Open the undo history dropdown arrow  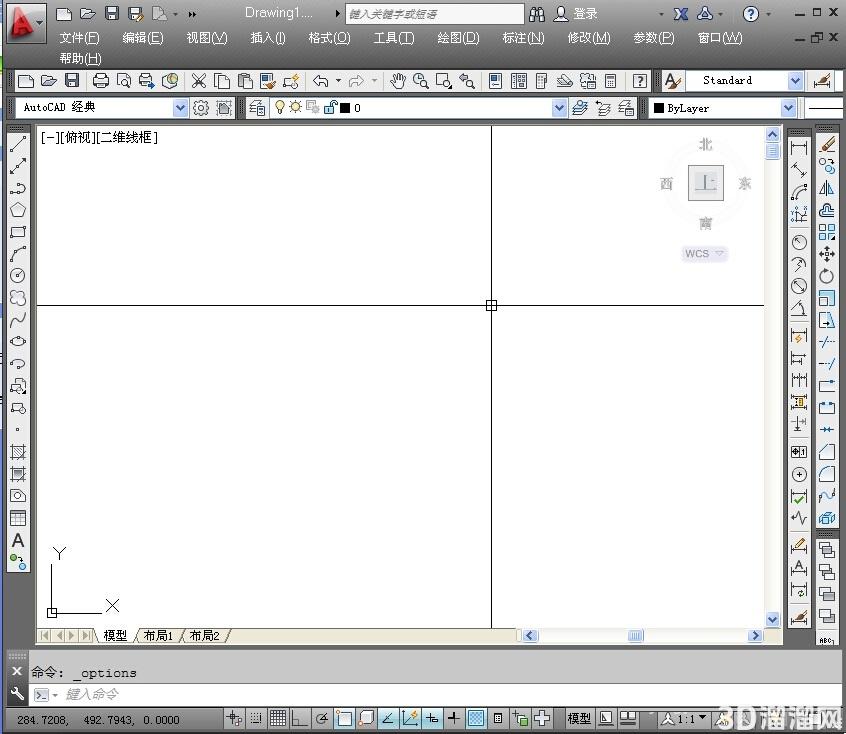click(x=338, y=81)
